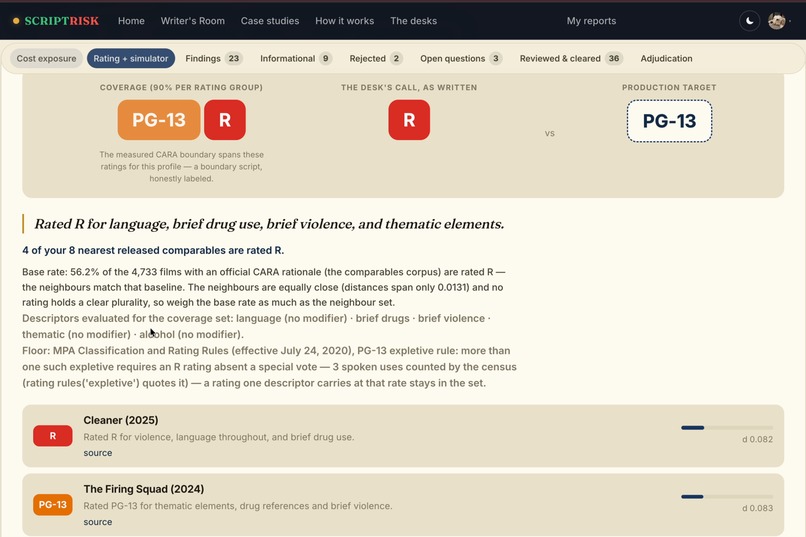
Task: Click the Open questions count 3
Action: pos(496,59)
